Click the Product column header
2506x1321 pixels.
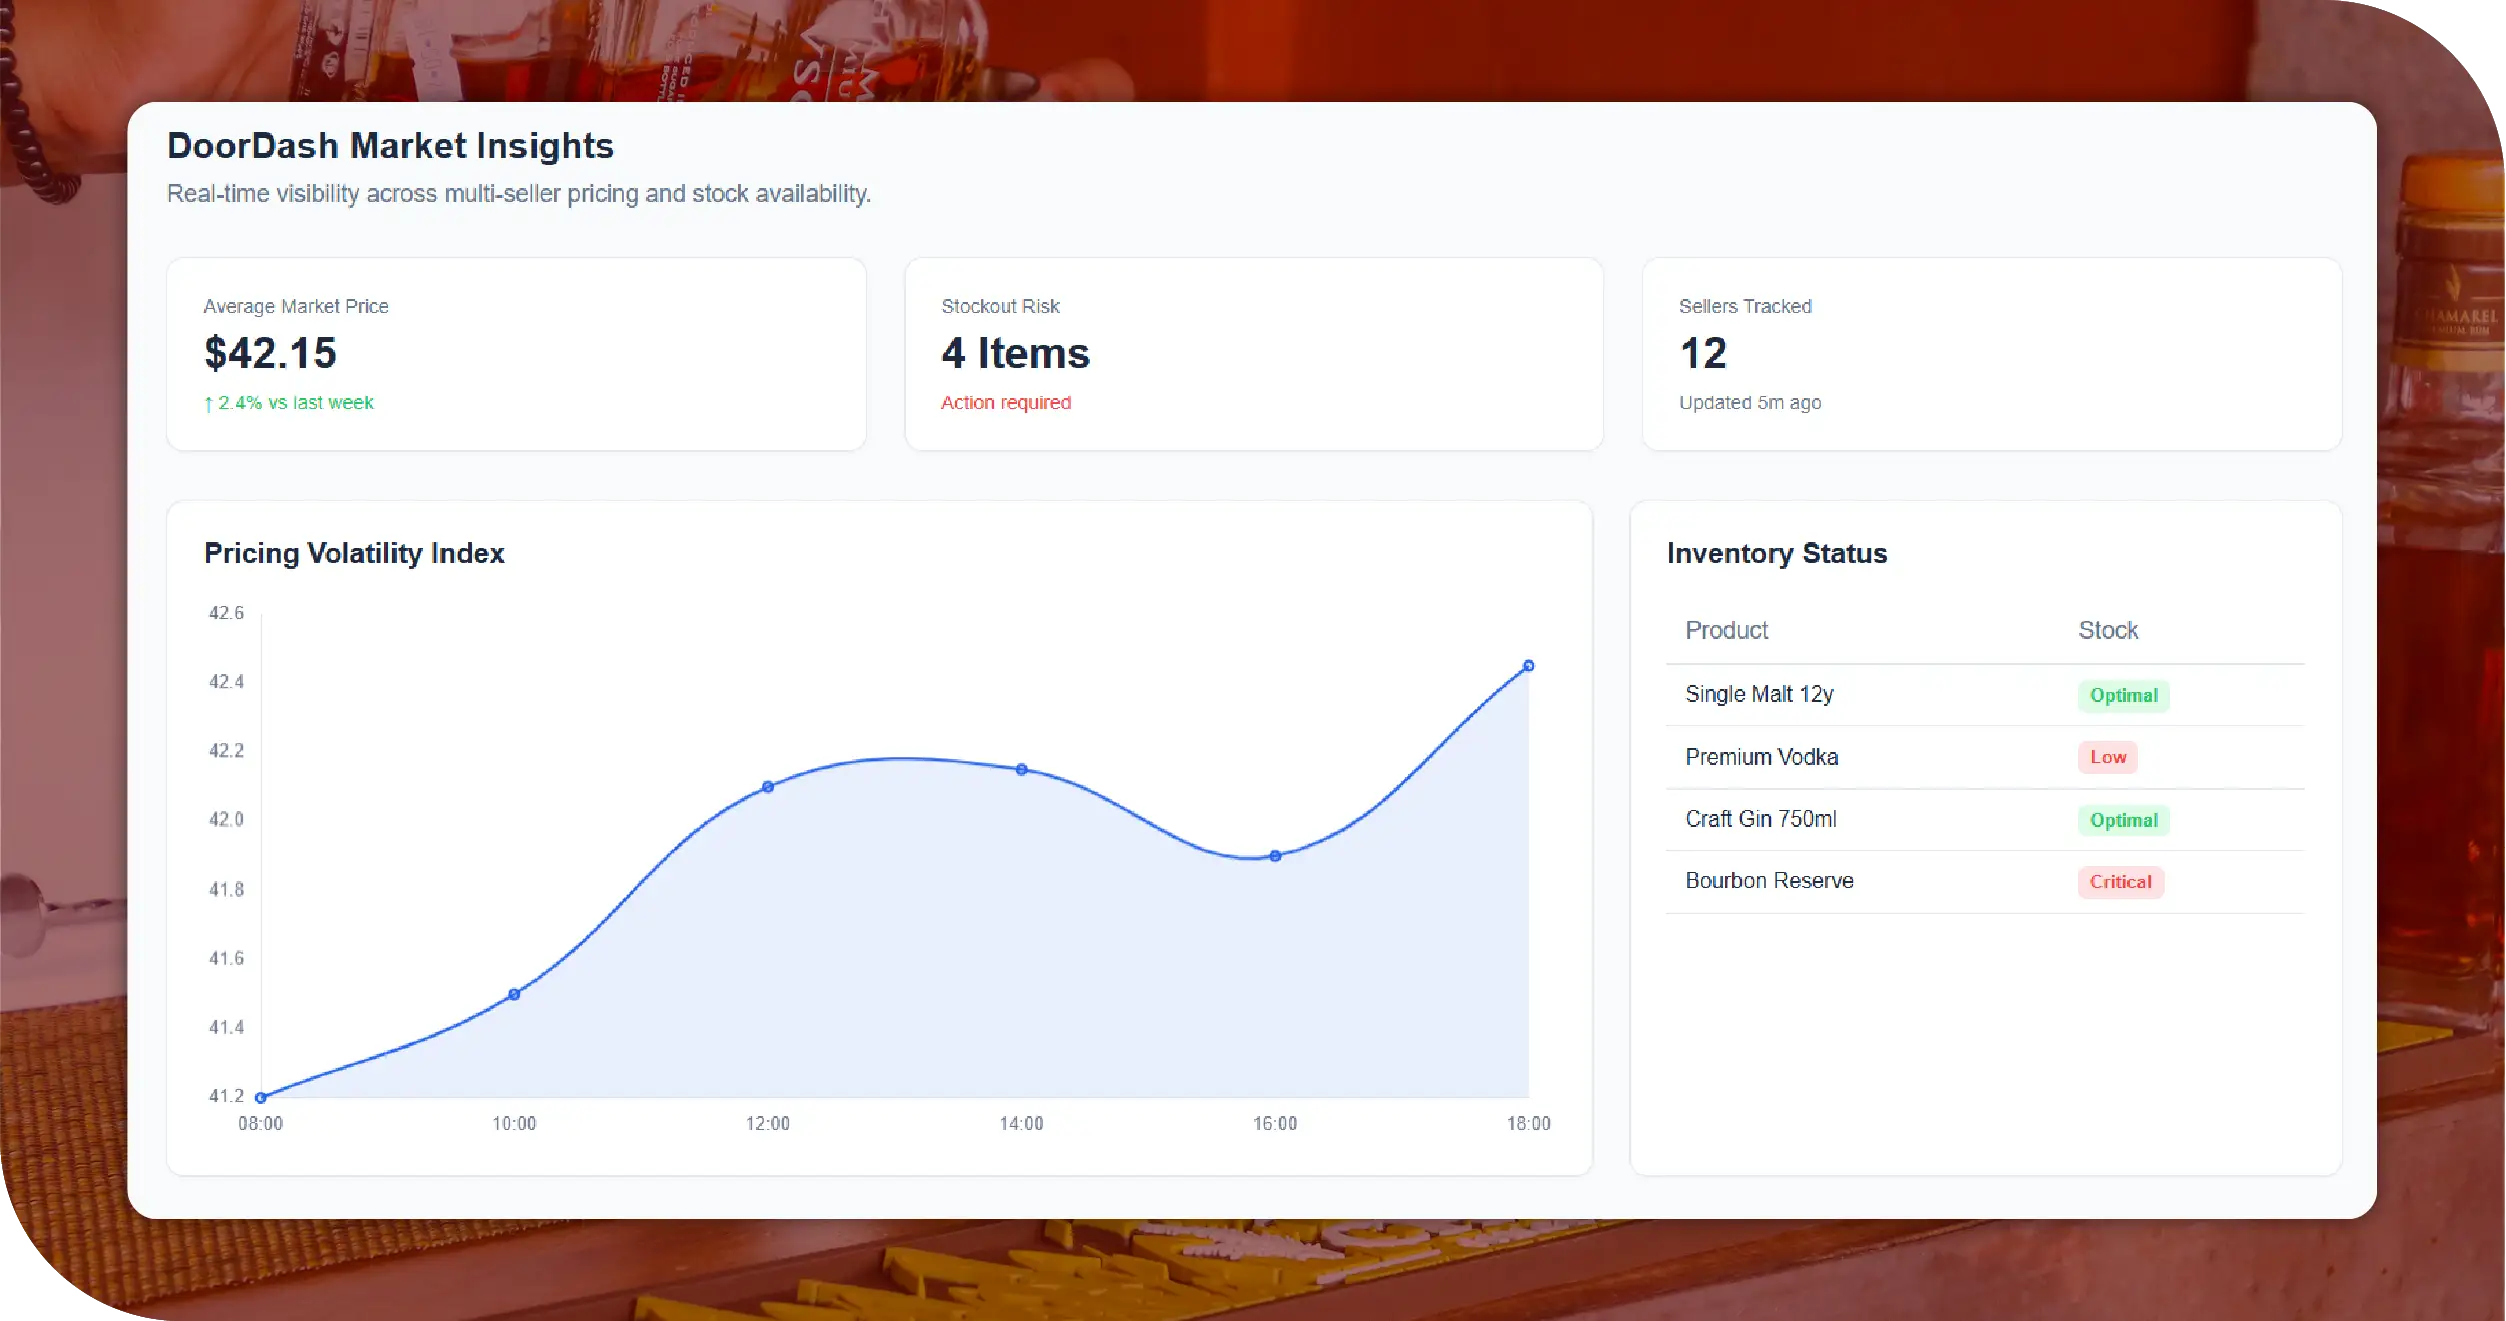coord(1726,630)
